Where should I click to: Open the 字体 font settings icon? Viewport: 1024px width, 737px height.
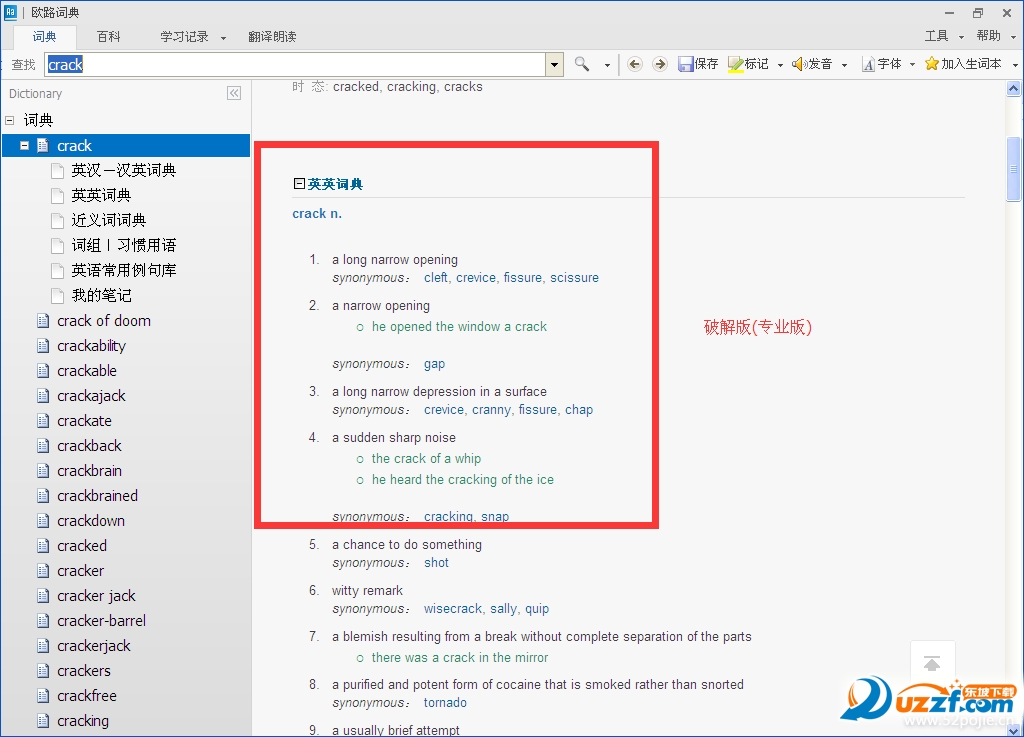click(868, 64)
